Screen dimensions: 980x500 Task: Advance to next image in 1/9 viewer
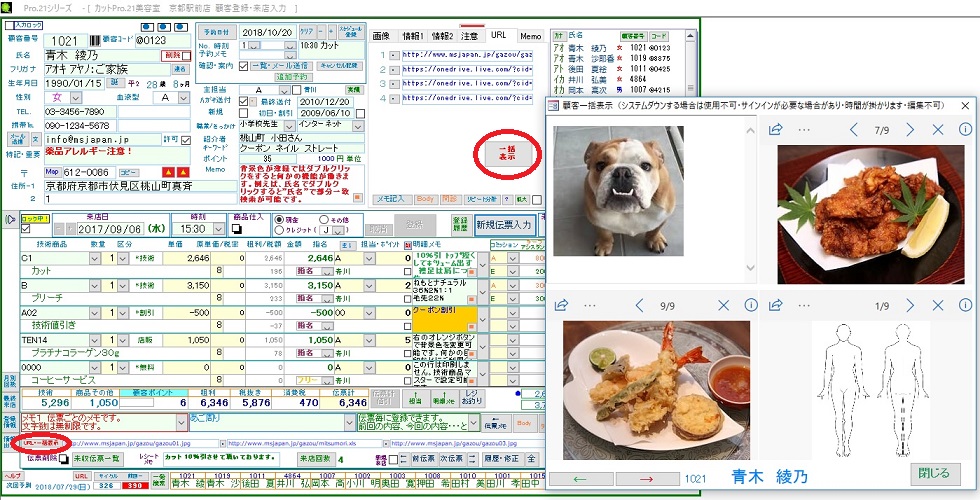[910, 305]
